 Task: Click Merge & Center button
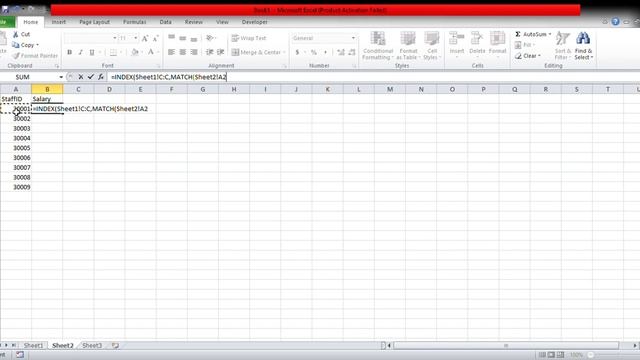click(x=256, y=52)
